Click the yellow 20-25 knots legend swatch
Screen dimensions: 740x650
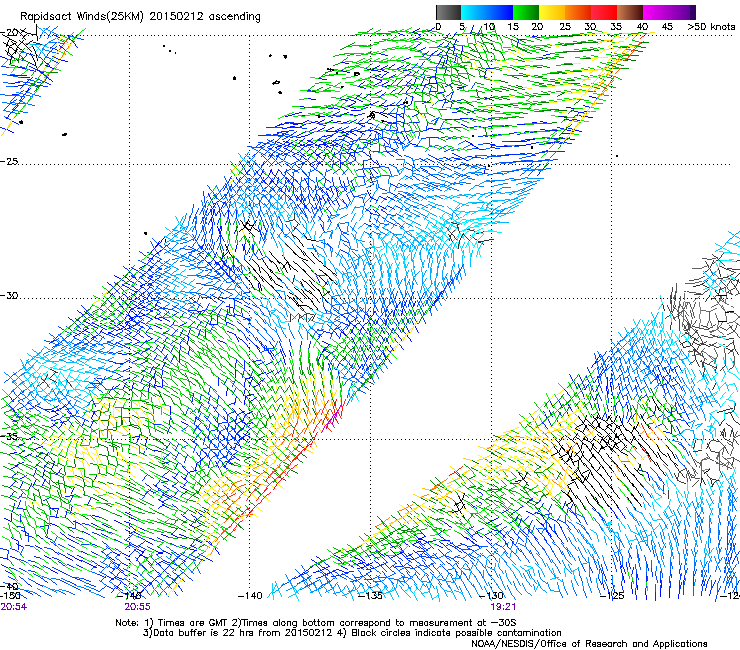552,12
